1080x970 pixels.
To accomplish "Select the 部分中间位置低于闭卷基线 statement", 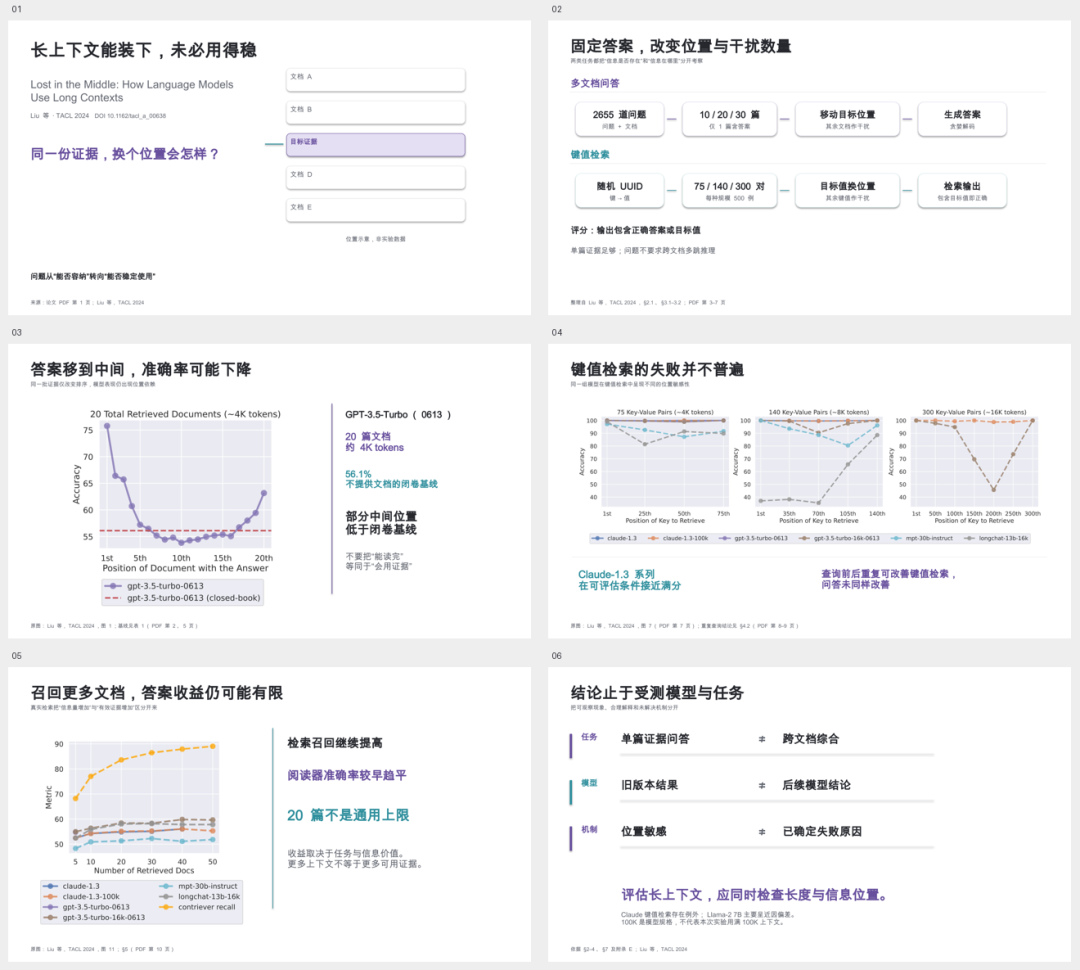I will [381, 523].
